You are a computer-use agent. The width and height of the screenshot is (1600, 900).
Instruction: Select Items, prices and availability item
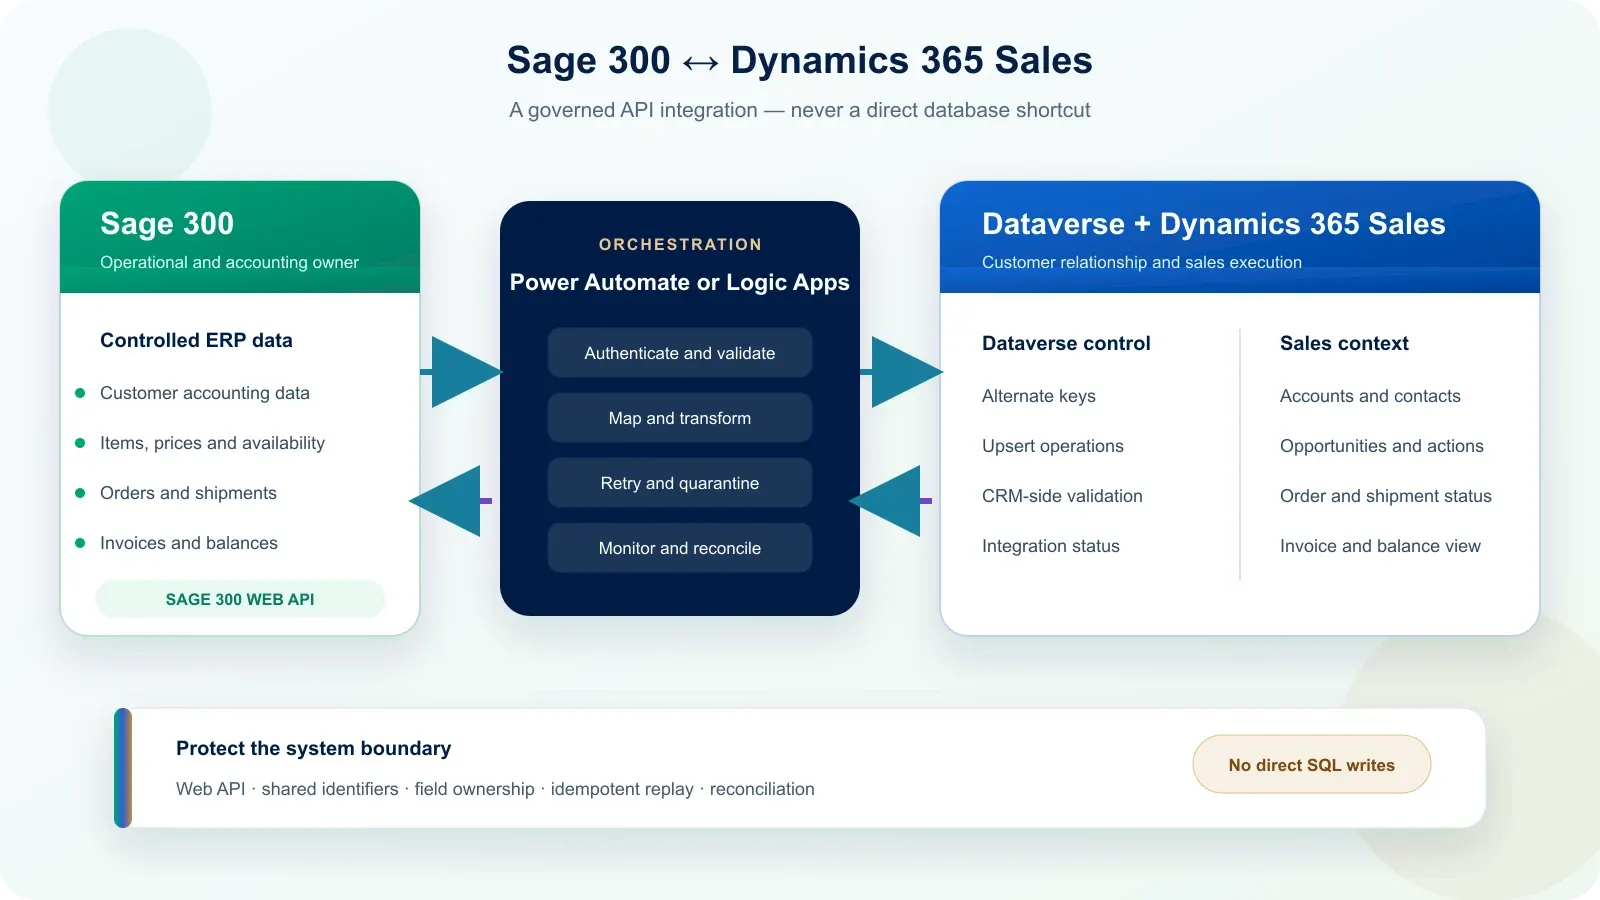(212, 443)
